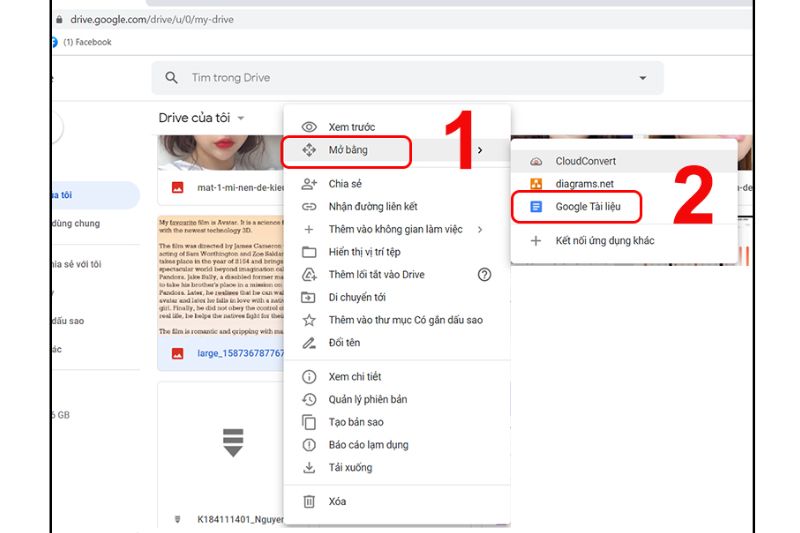Expand the search options dropdown arrow

pyautogui.click(x=643, y=78)
